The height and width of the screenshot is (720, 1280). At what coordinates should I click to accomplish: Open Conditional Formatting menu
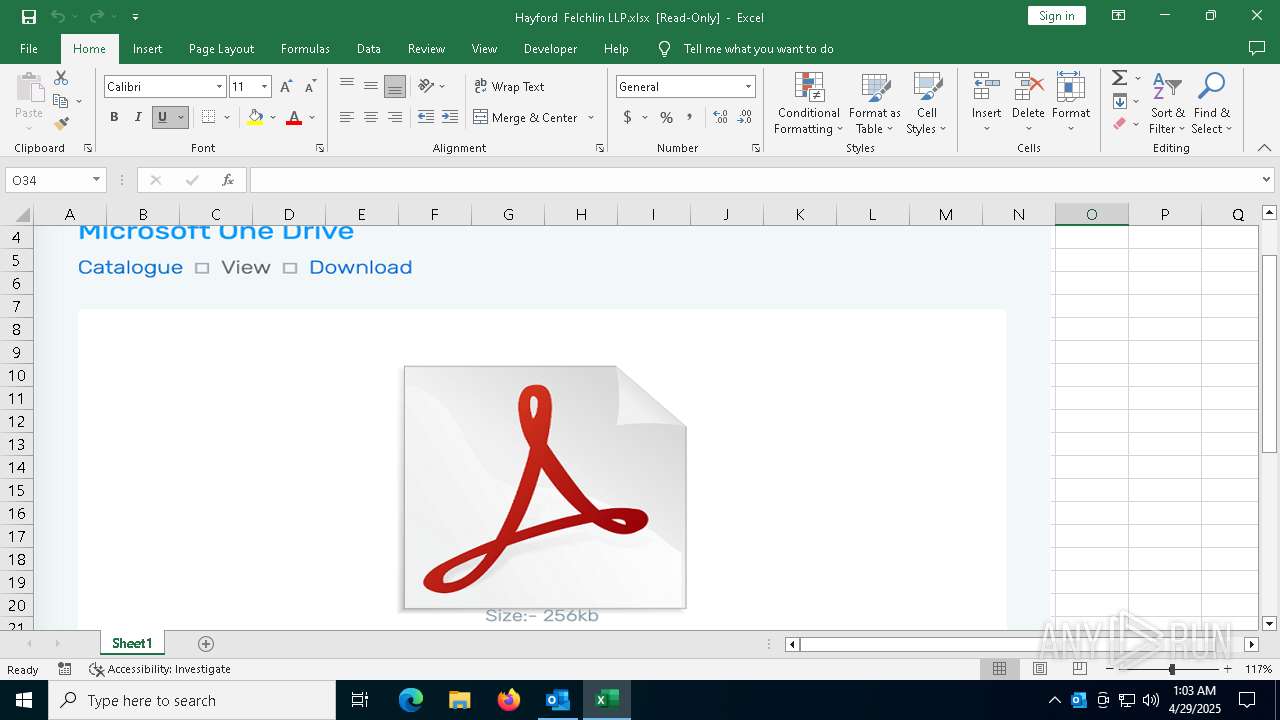coord(808,103)
